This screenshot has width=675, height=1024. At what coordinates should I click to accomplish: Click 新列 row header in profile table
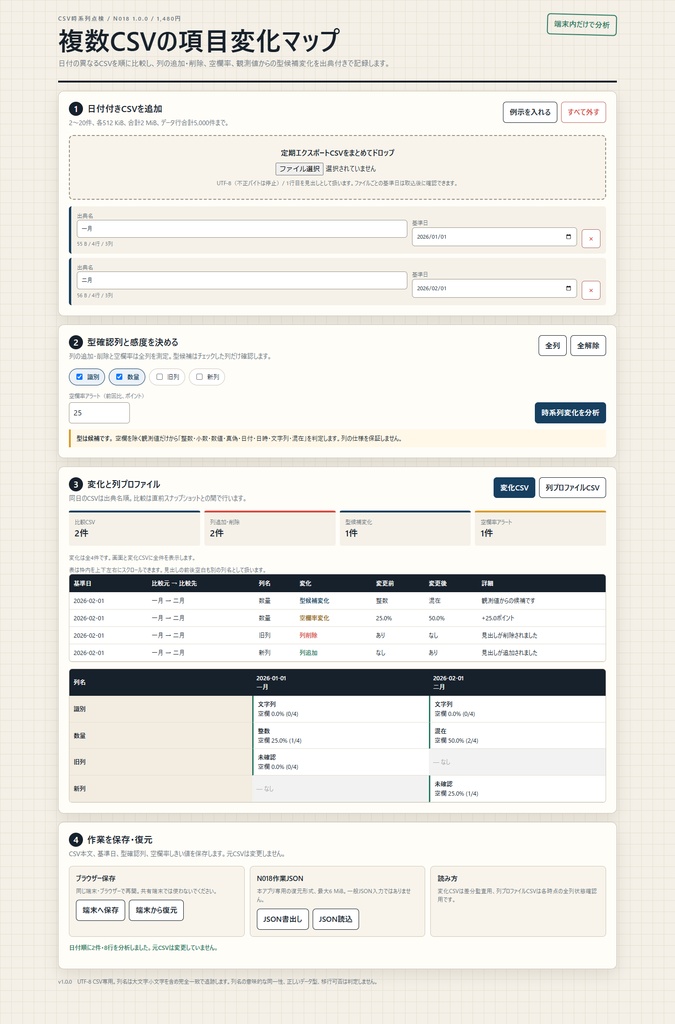click(161, 789)
